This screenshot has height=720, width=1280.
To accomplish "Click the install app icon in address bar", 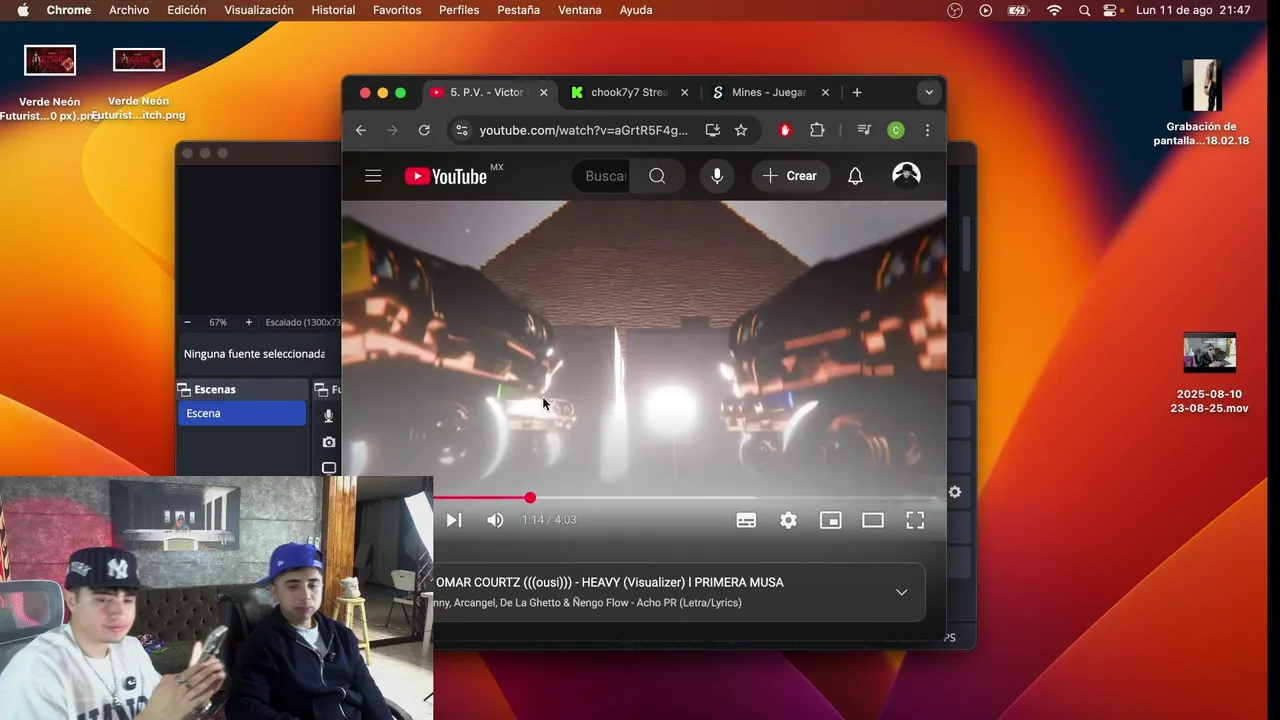I will pos(712,130).
